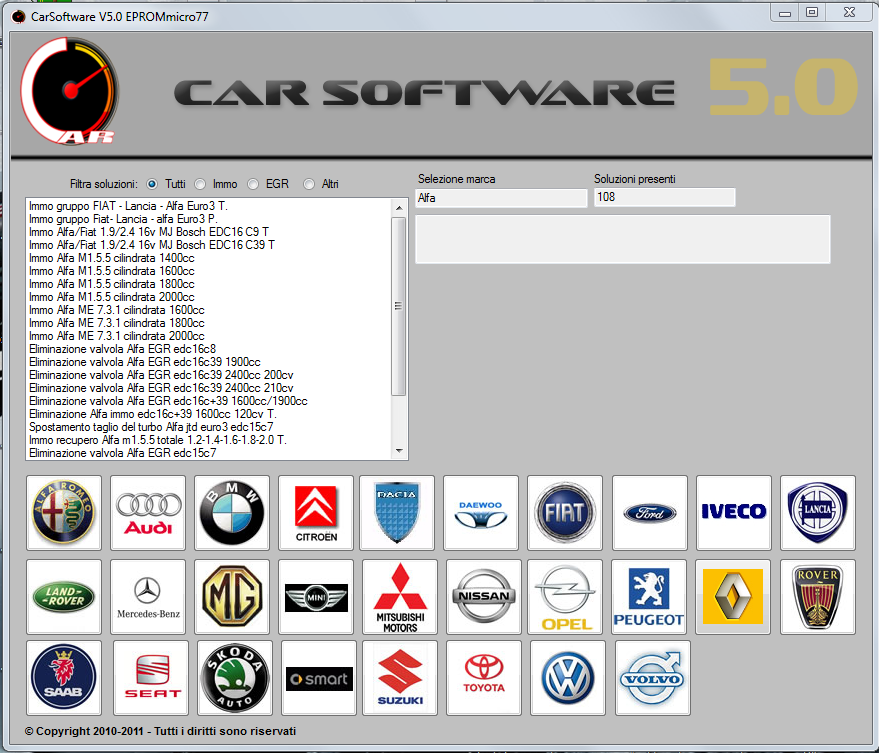Click the Rover brand logo
The height and width of the screenshot is (753, 879).
(818, 597)
